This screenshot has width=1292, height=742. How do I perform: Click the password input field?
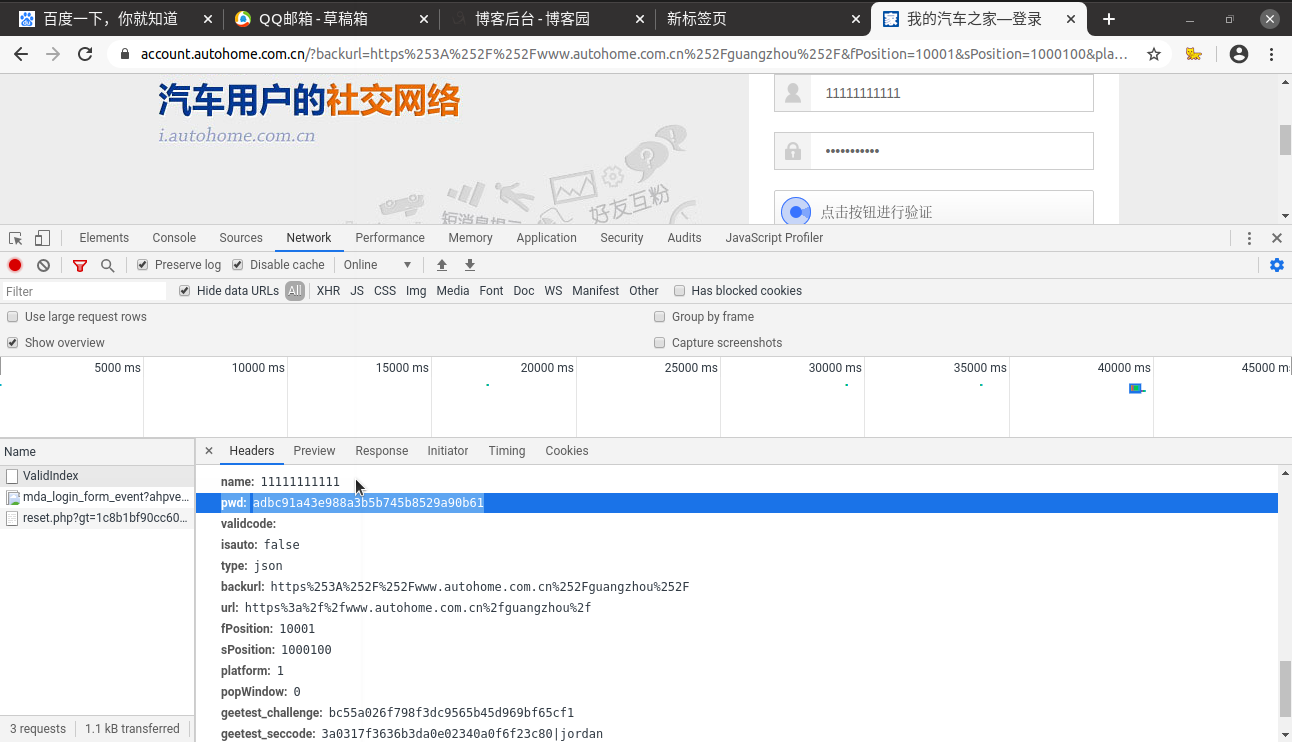pyautogui.click(x=934, y=151)
